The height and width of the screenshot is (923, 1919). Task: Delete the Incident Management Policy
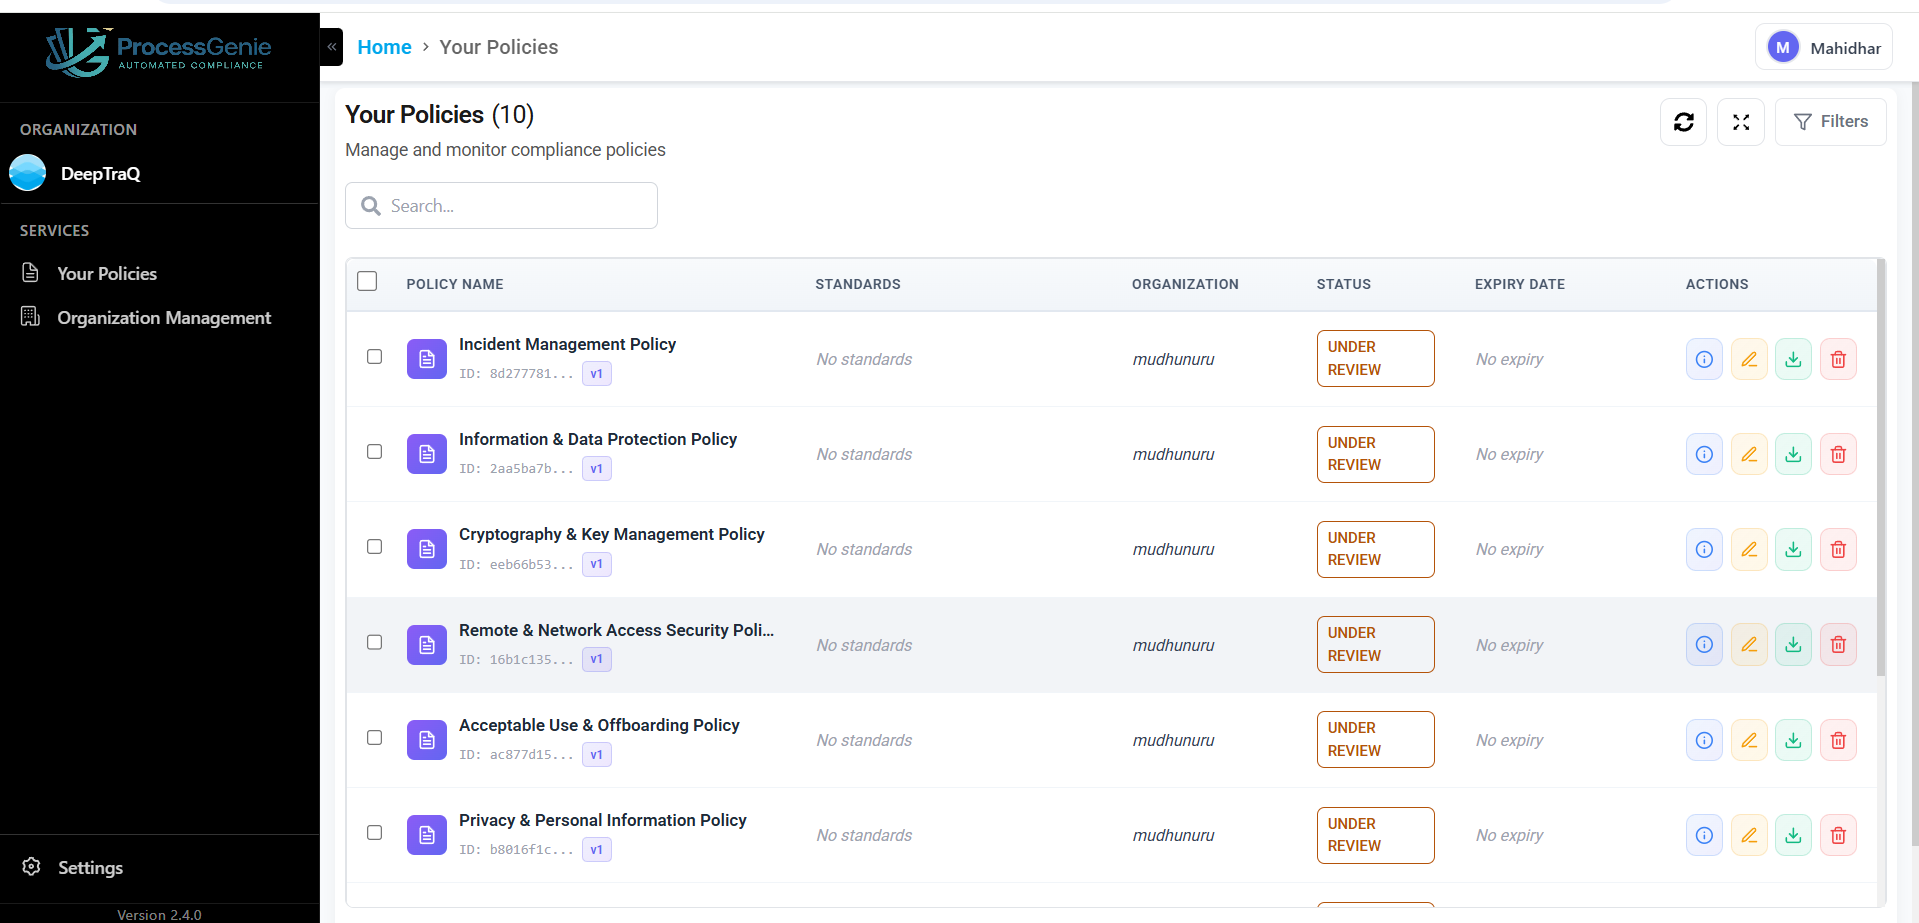pyautogui.click(x=1838, y=359)
